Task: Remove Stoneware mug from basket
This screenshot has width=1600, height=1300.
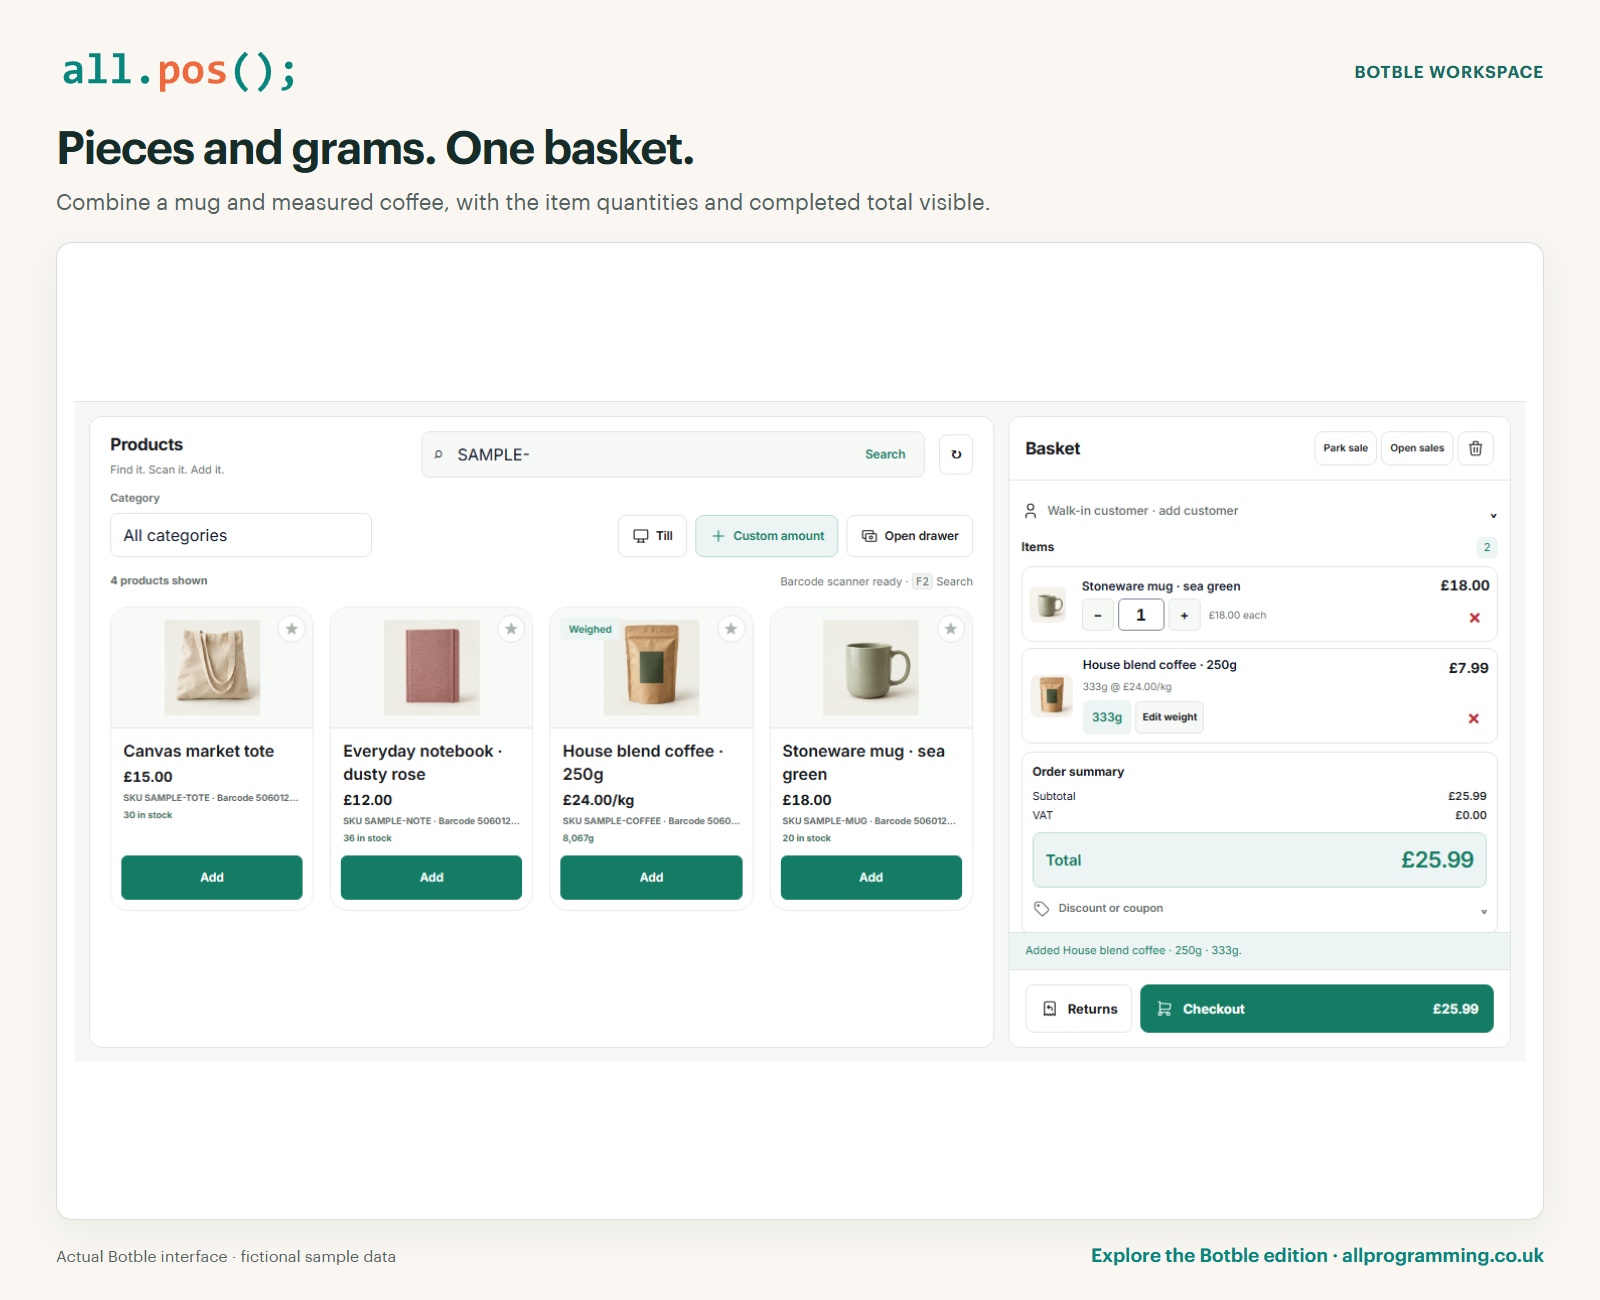Action: click(1474, 618)
